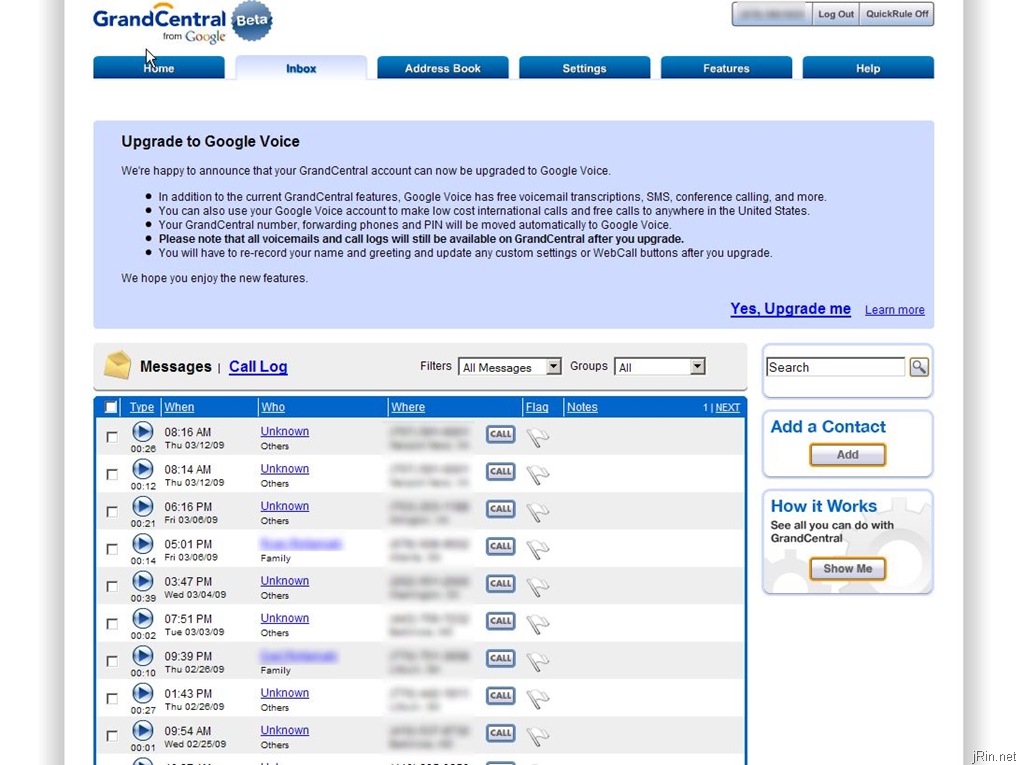The width and height of the screenshot is (1024, 765).
Task: Check the 05:01 PM message checkbox
Action: [112, 549]
